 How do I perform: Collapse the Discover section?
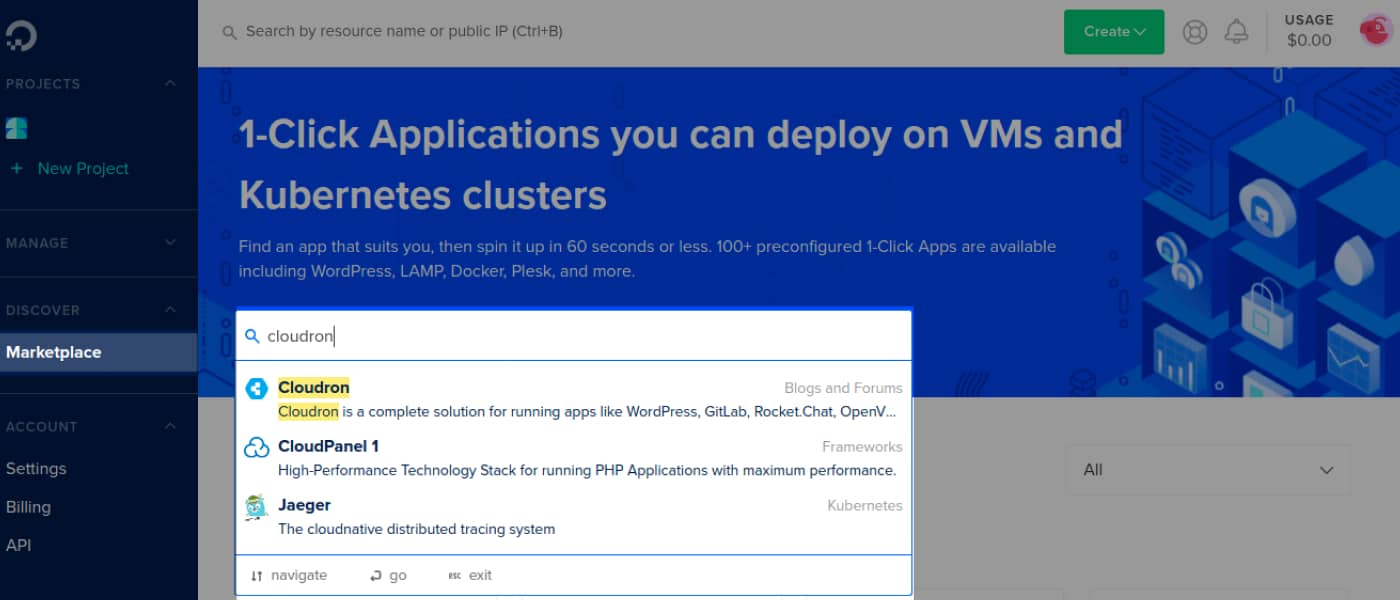coord(170,309)
